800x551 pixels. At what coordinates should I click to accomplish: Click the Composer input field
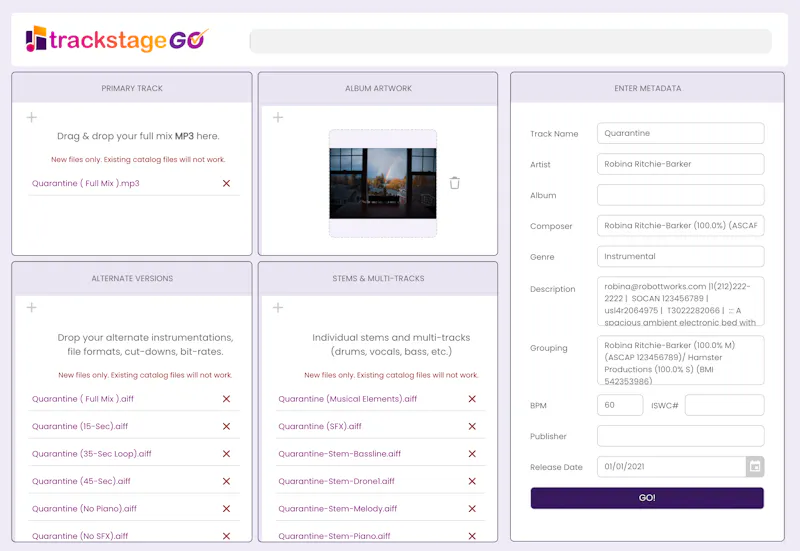pyautogui.click(x=681, y=226)
